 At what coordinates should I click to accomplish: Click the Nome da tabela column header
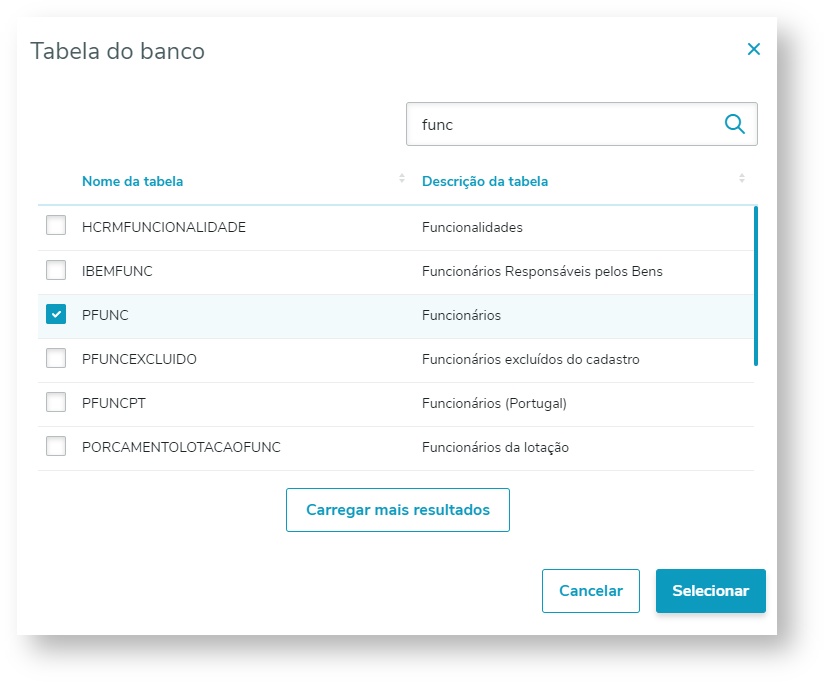132,181
